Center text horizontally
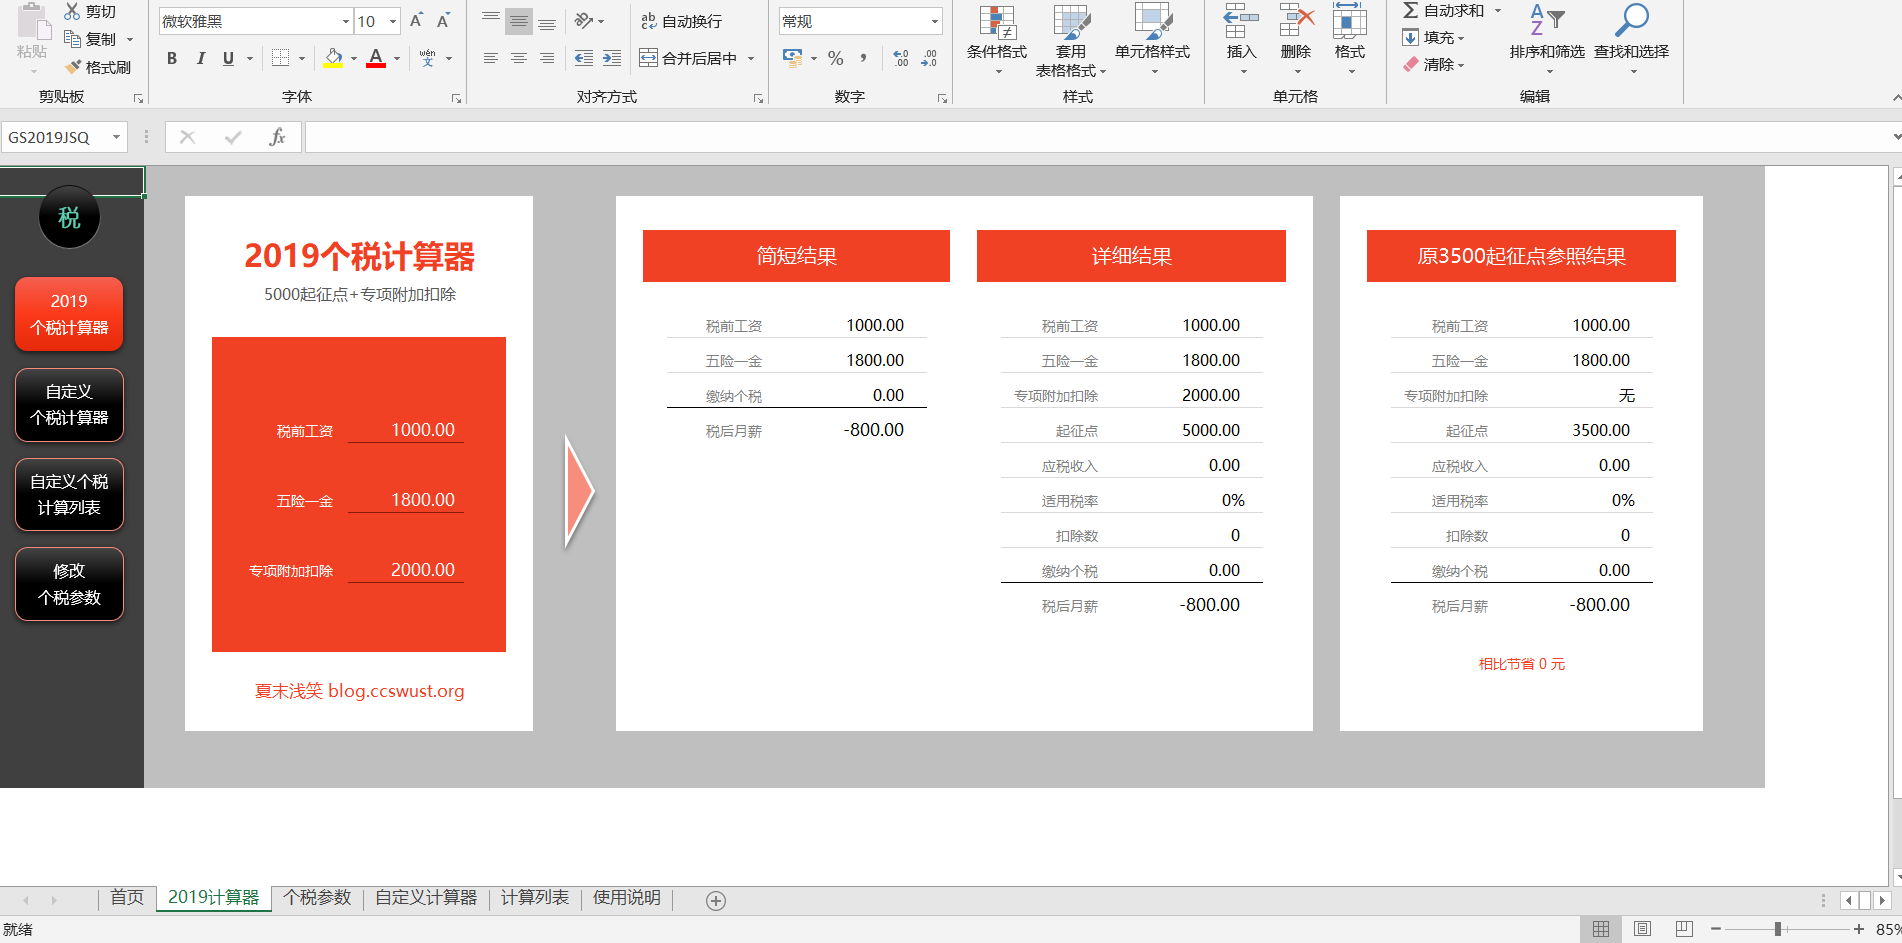 pos(519,58)
